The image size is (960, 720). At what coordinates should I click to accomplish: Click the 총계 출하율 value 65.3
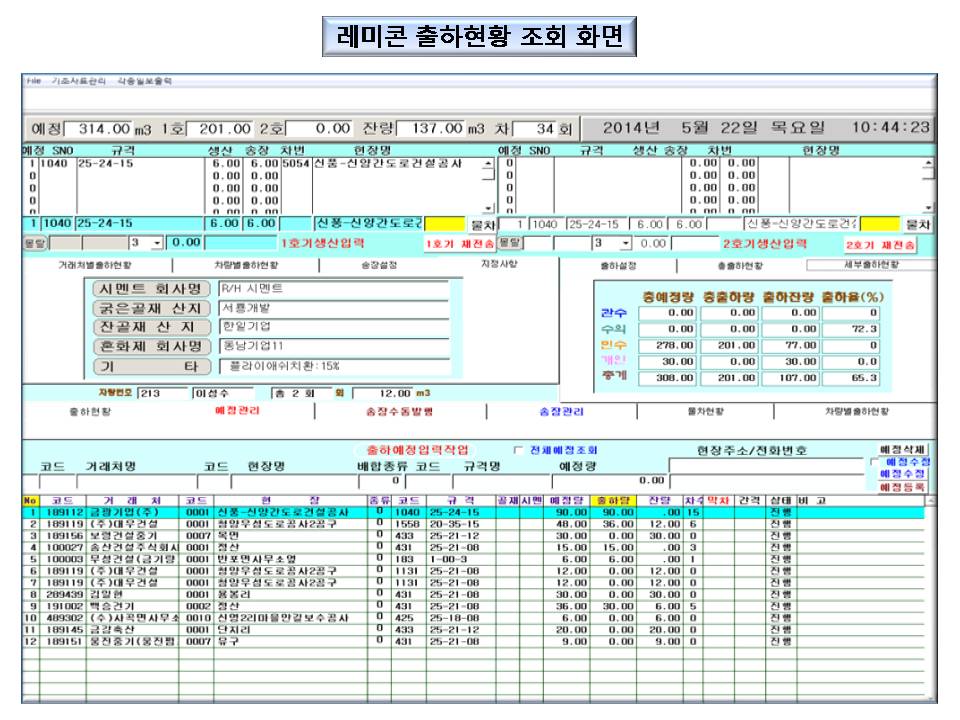coord(850,378)
